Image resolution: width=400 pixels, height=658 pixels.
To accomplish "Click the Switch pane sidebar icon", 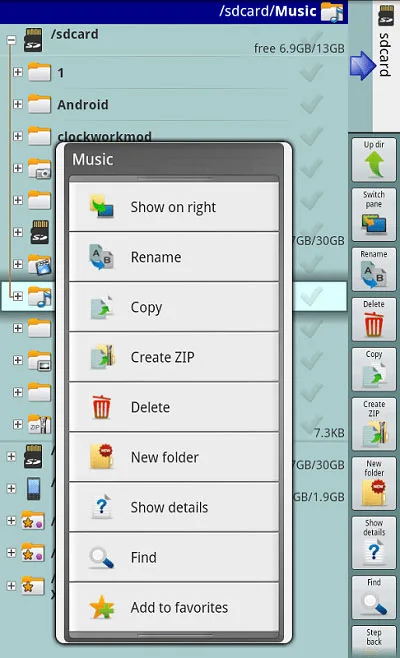I will tap(374, 214).
